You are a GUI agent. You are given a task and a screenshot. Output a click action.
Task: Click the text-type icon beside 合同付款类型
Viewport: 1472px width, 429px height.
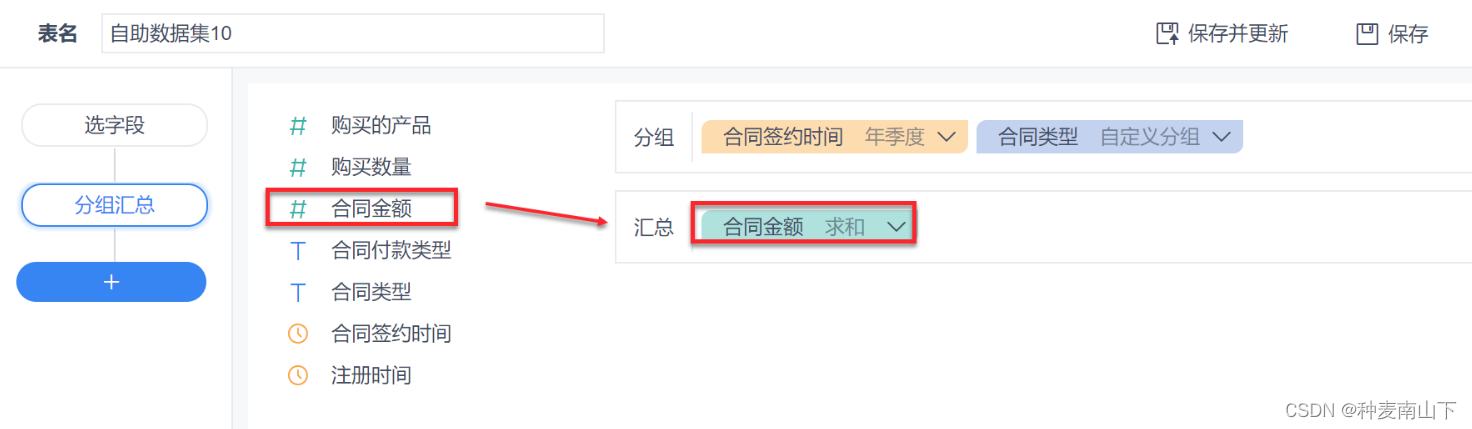pyautogui.click(x=298, y=251)
